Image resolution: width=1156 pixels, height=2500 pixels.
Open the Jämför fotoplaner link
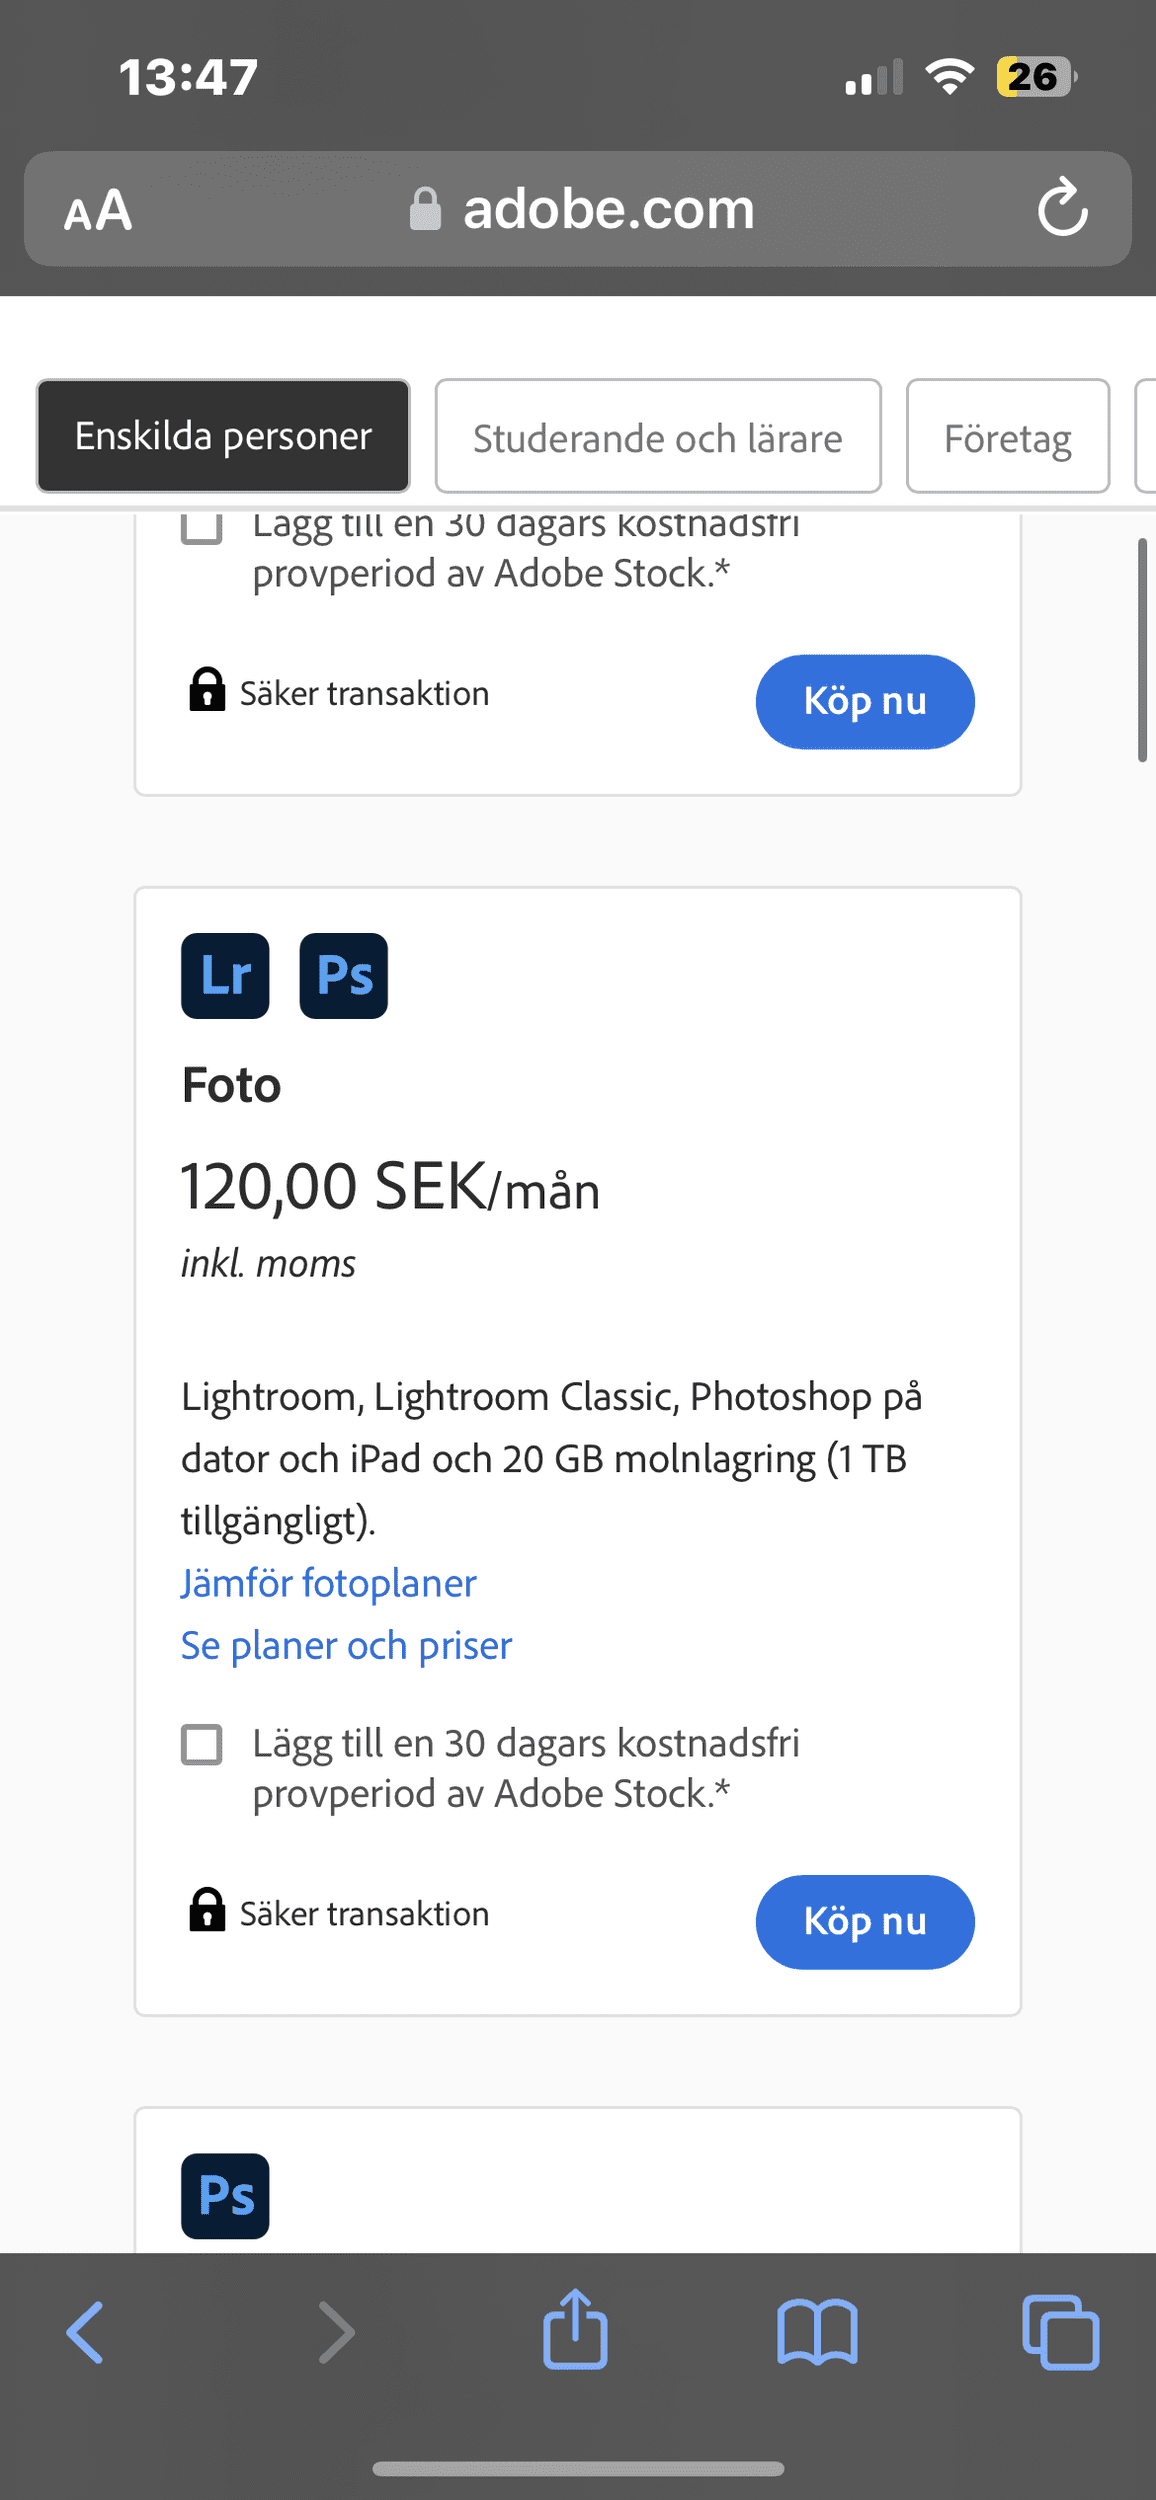329,1584
